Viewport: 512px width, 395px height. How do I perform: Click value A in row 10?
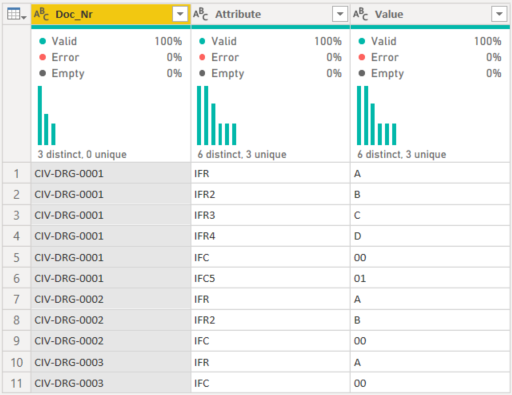[x=430, y=362]
